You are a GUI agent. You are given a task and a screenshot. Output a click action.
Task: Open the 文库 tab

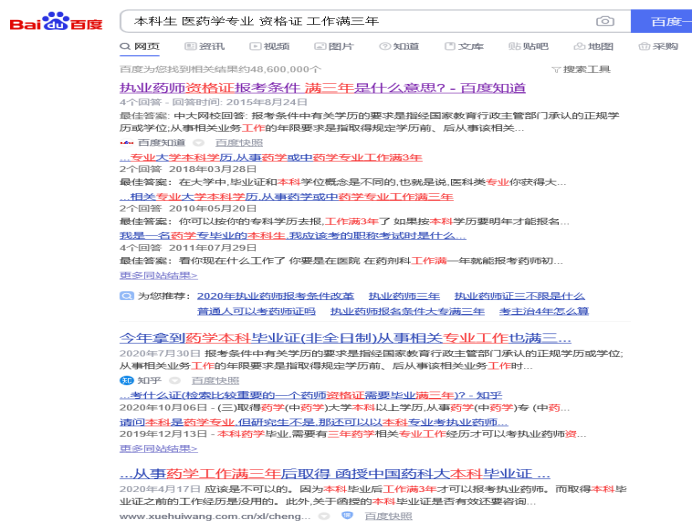(464, 46)
